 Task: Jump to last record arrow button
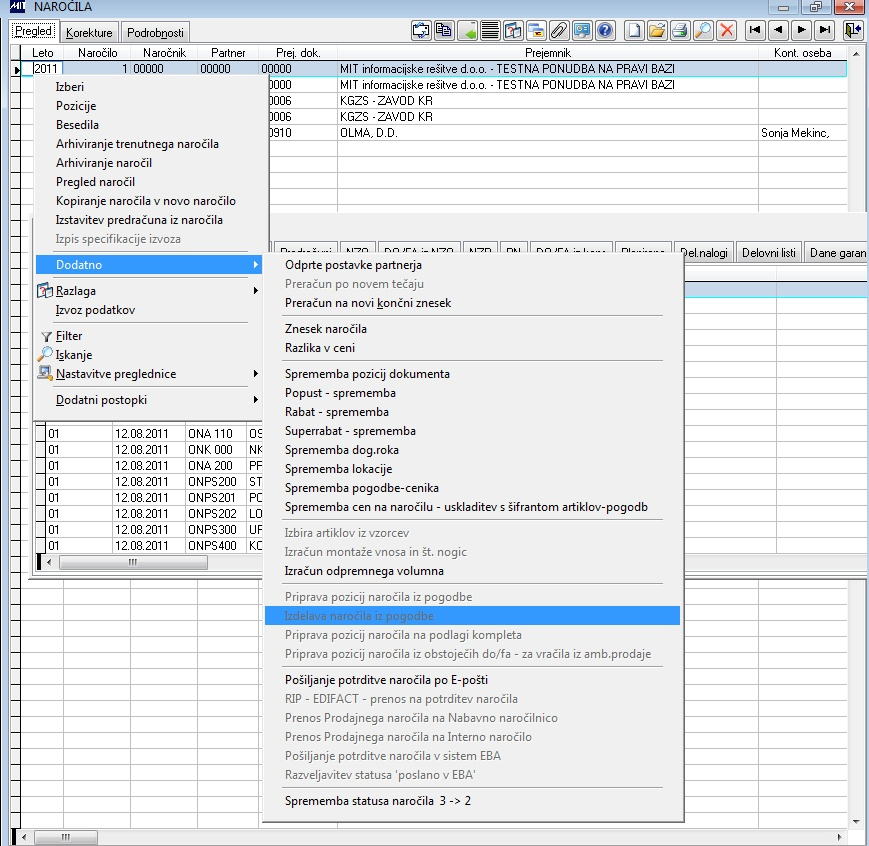[x=825, y=30]
